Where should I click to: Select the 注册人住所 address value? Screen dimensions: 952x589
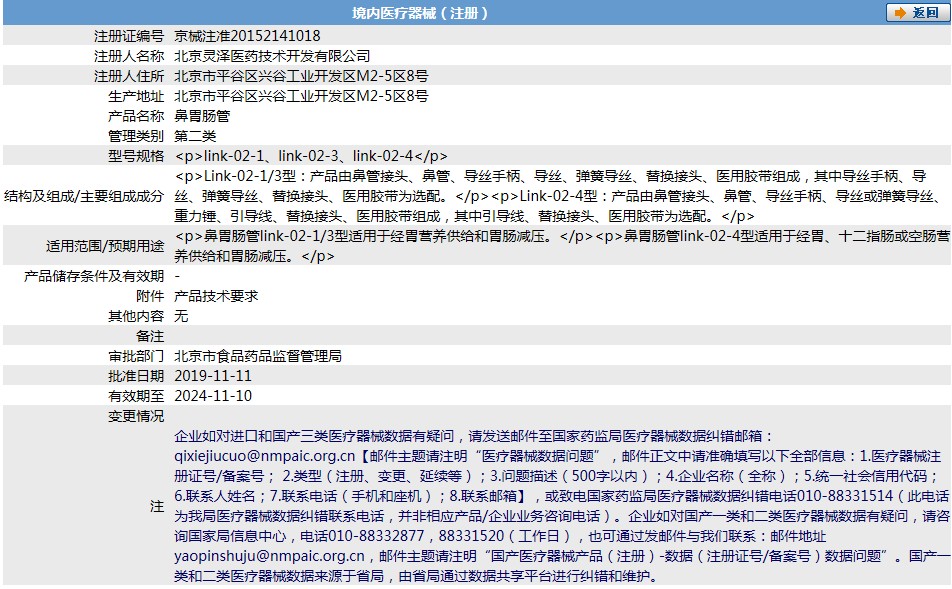tap(301, 76)
